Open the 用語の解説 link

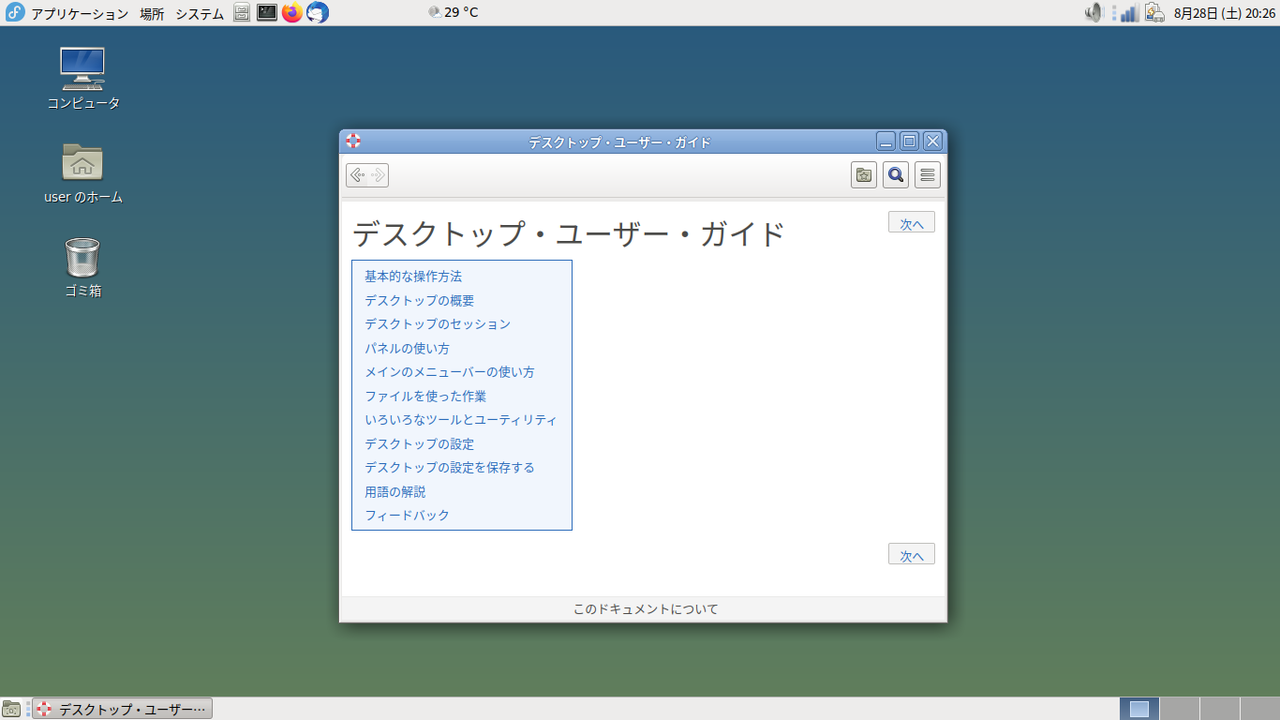point(395,492)
